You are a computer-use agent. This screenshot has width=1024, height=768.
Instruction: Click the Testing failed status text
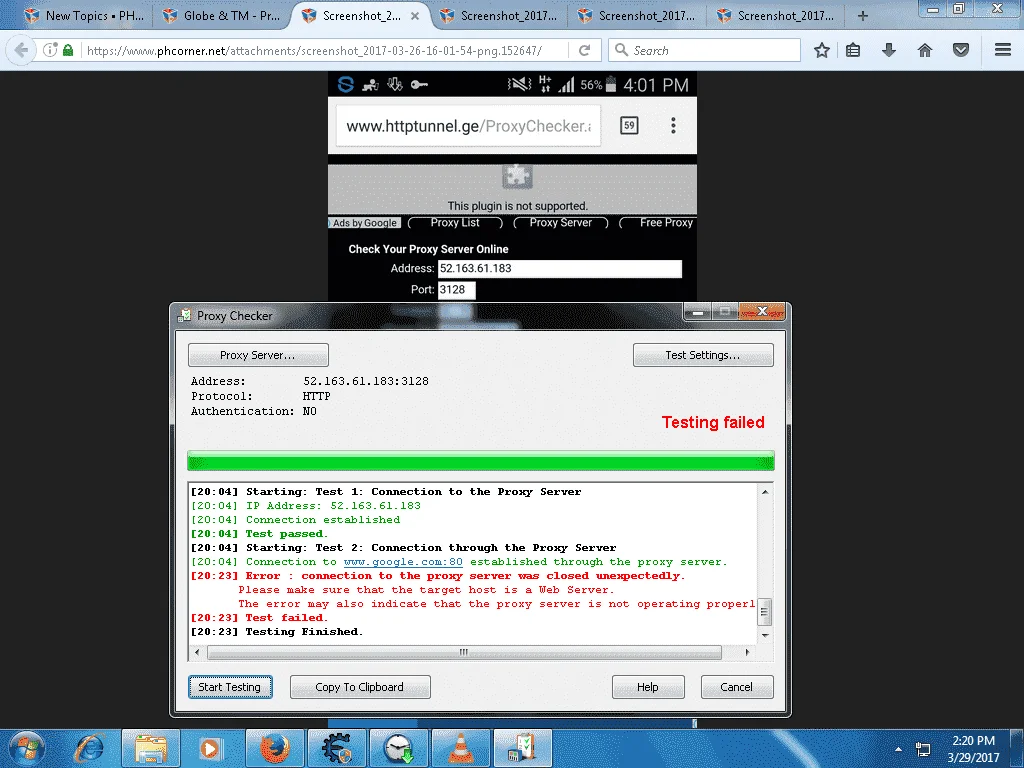click(713, 423)
